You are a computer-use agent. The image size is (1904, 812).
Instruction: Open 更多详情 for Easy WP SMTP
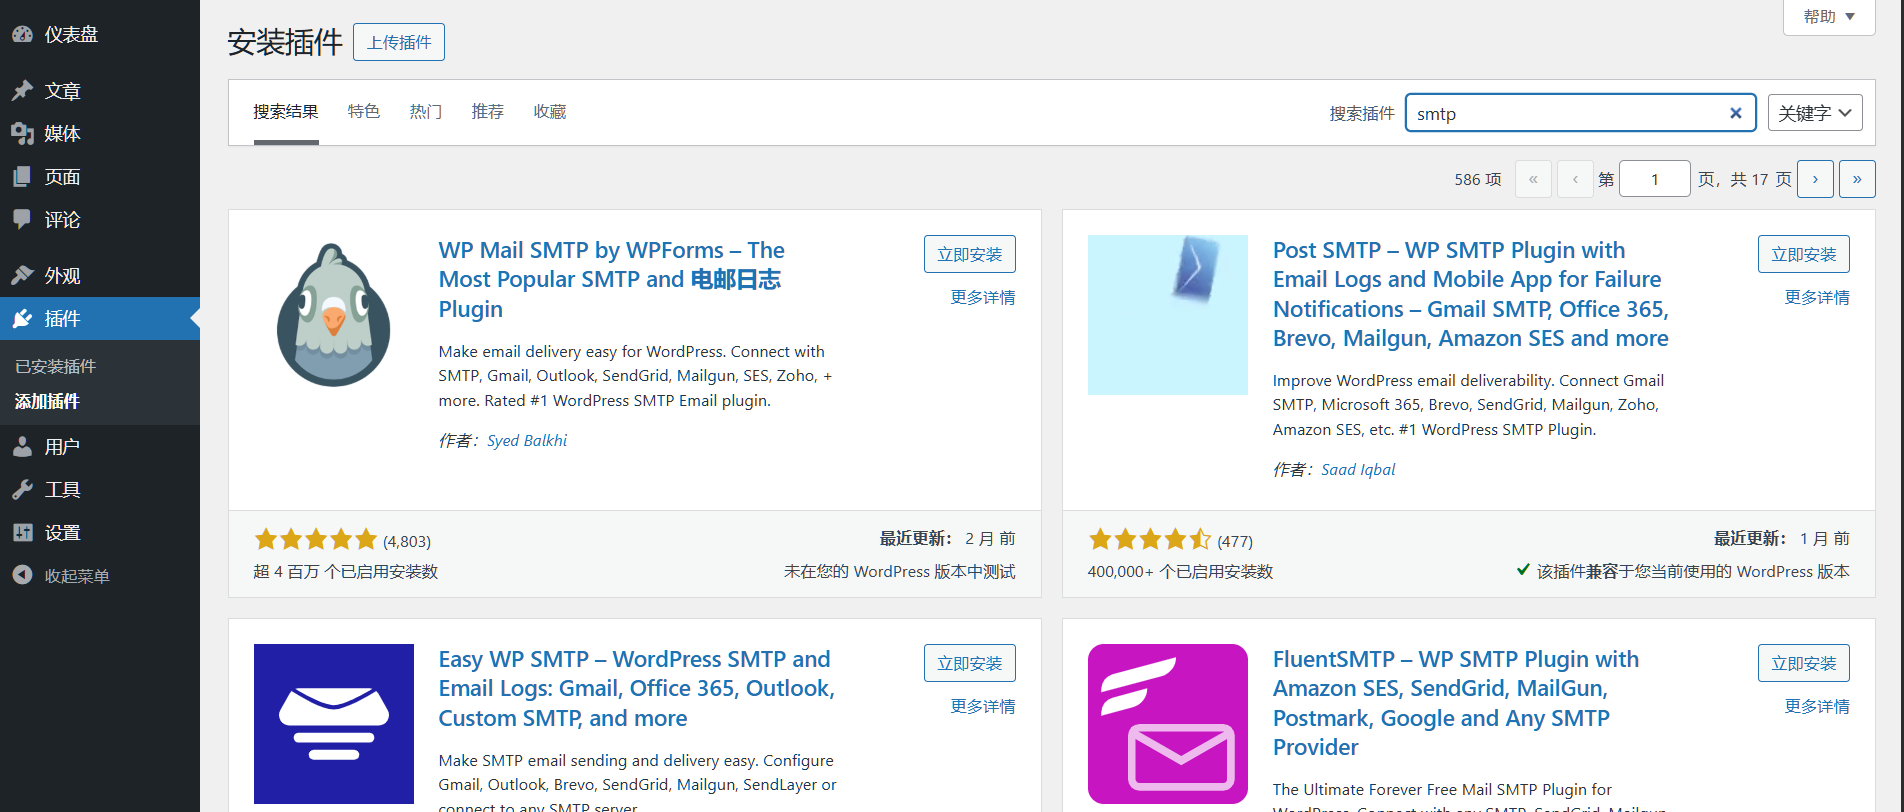983,706
